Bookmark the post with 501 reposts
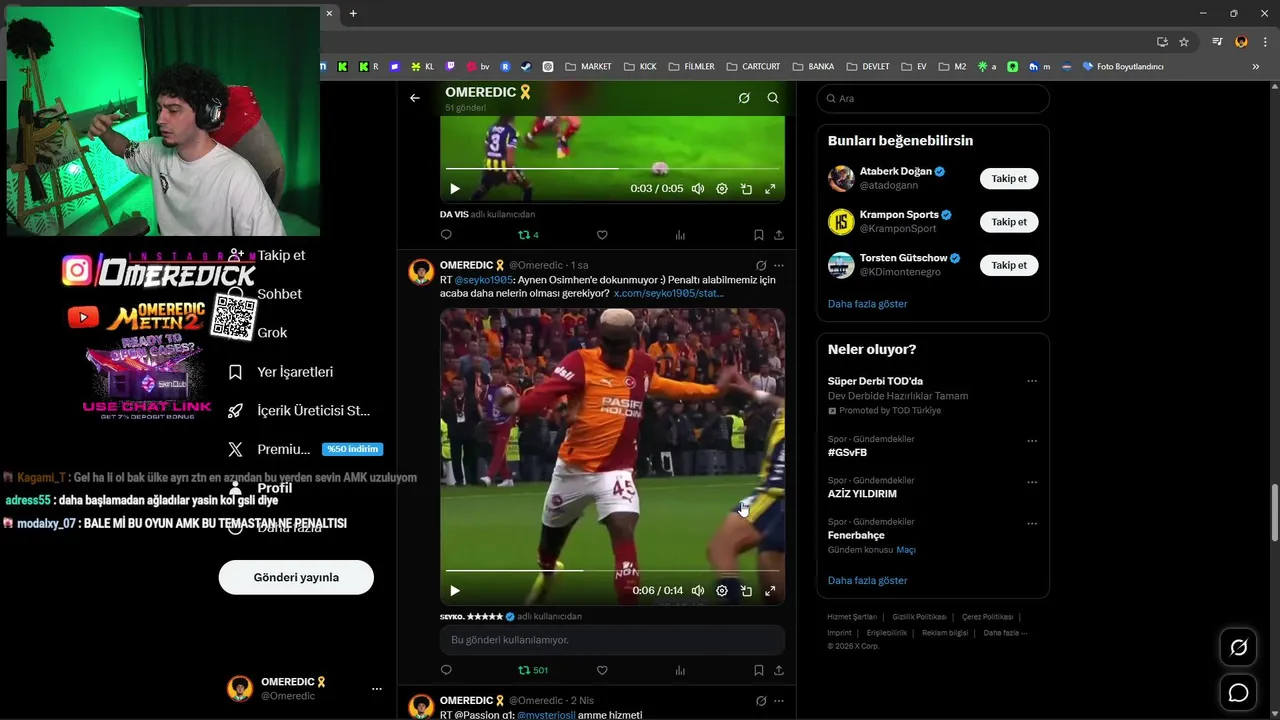Viewport: 1280px width, 720px height. pyautogui.click(x=759, y=670)
